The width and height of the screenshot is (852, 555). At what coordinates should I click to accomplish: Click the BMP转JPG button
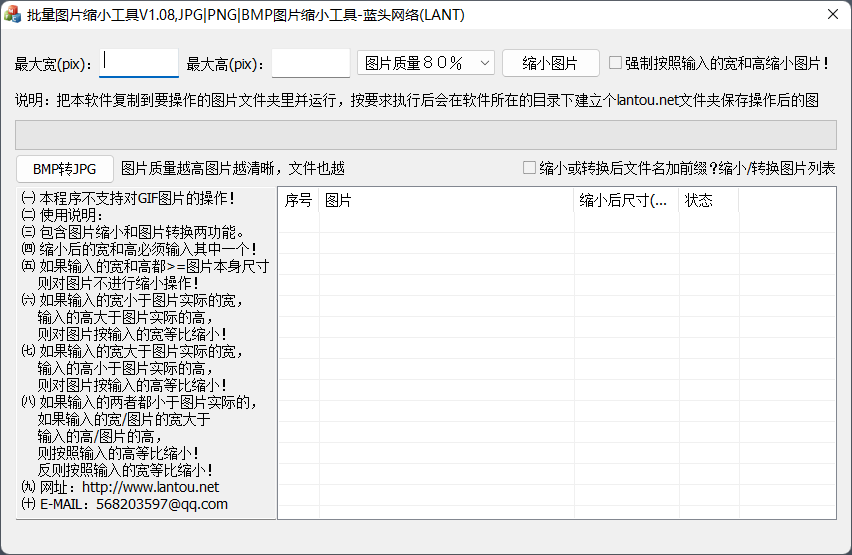point(65,169)
